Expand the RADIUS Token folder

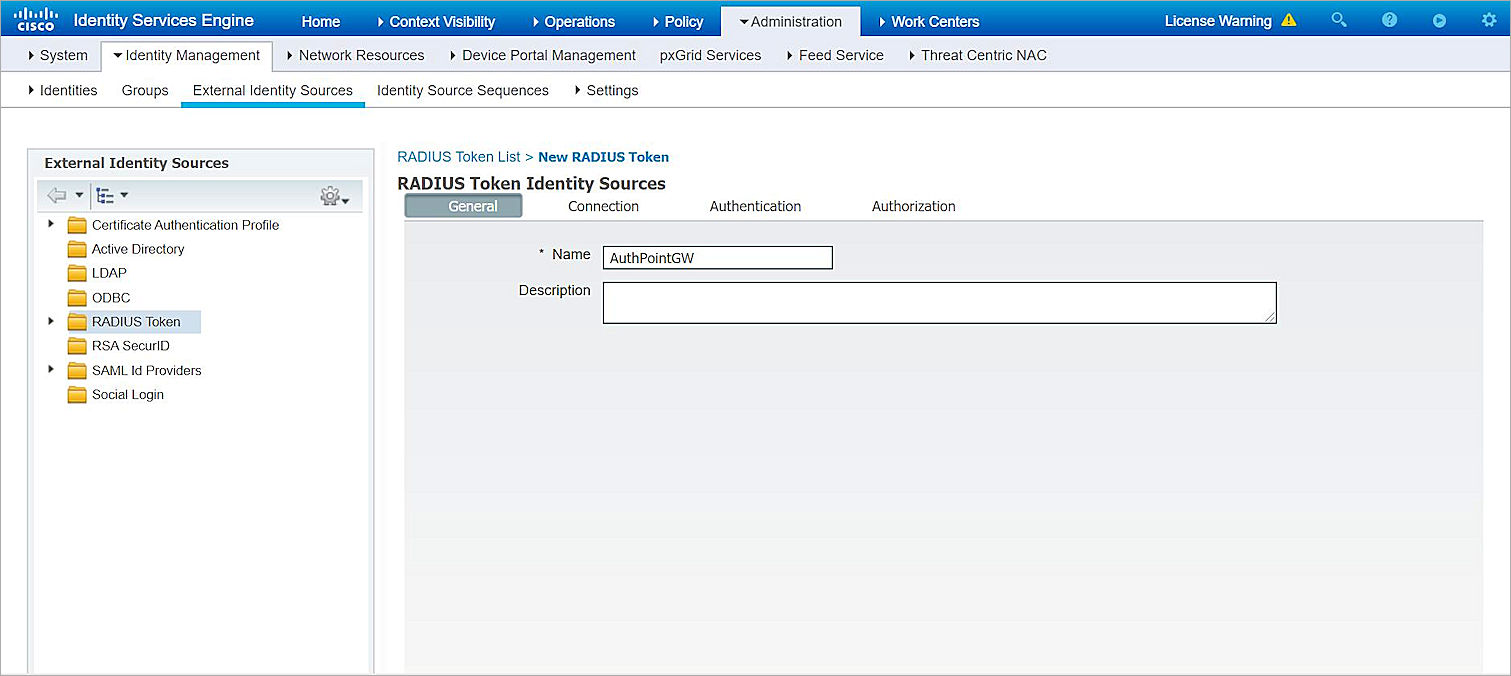pyautogui.click(x=51, y=321)
